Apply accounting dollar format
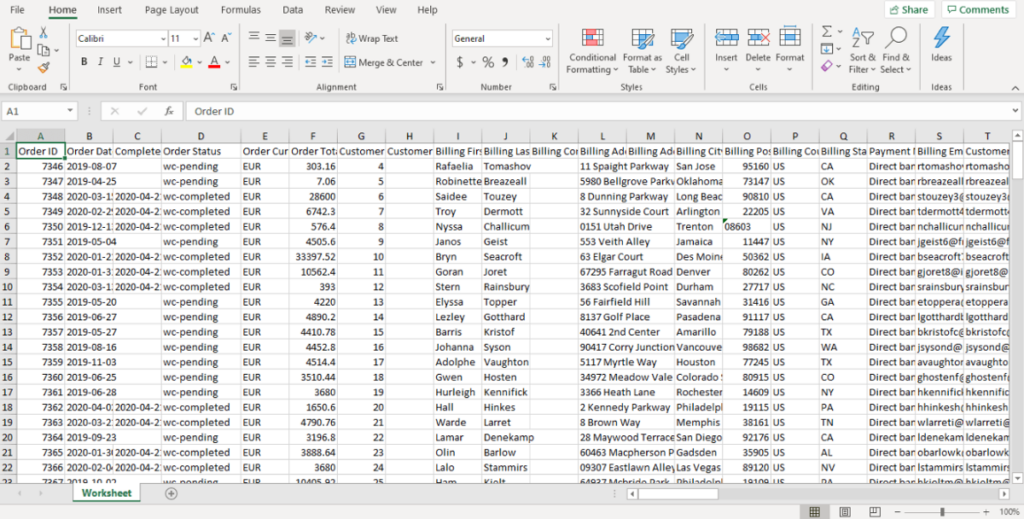 click(x=460, y=63)
